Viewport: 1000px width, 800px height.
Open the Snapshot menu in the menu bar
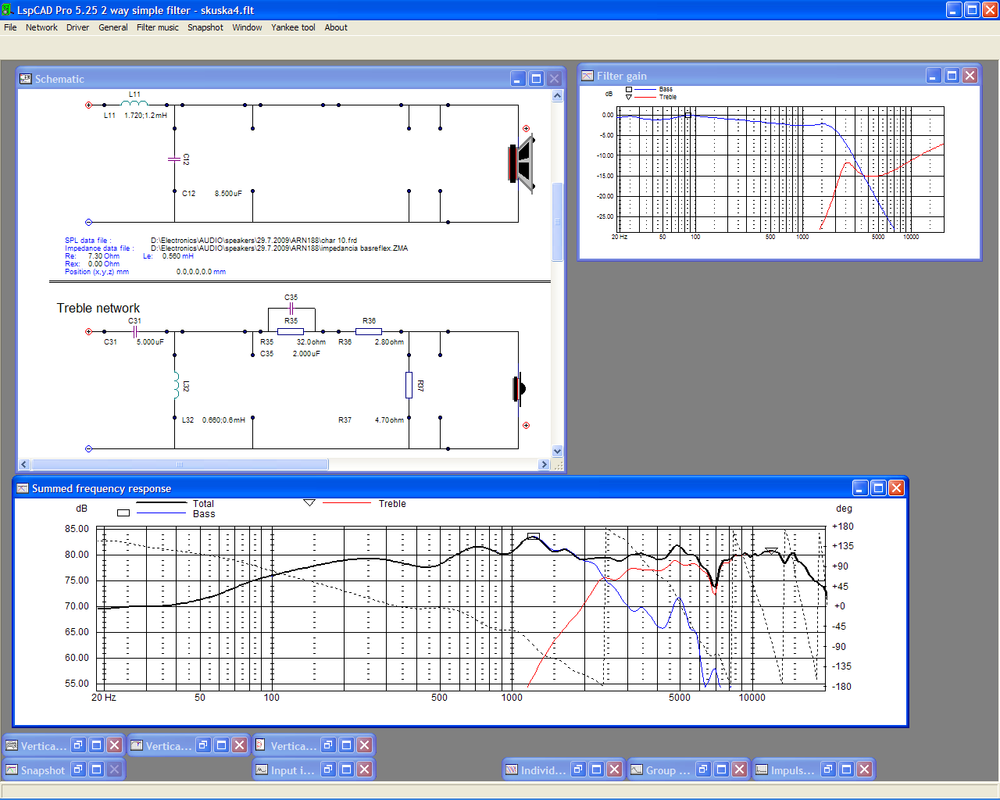(x=205, y=27)
